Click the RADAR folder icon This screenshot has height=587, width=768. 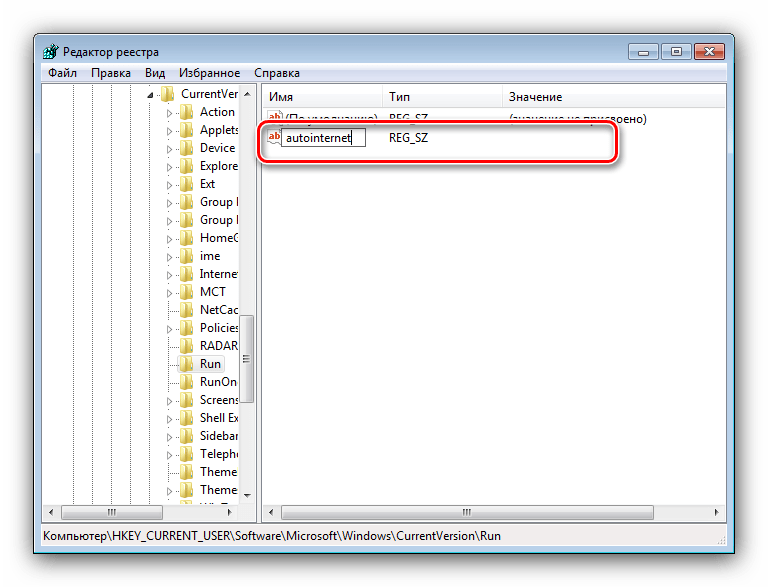pyautogui.click(x=186, y=346)
